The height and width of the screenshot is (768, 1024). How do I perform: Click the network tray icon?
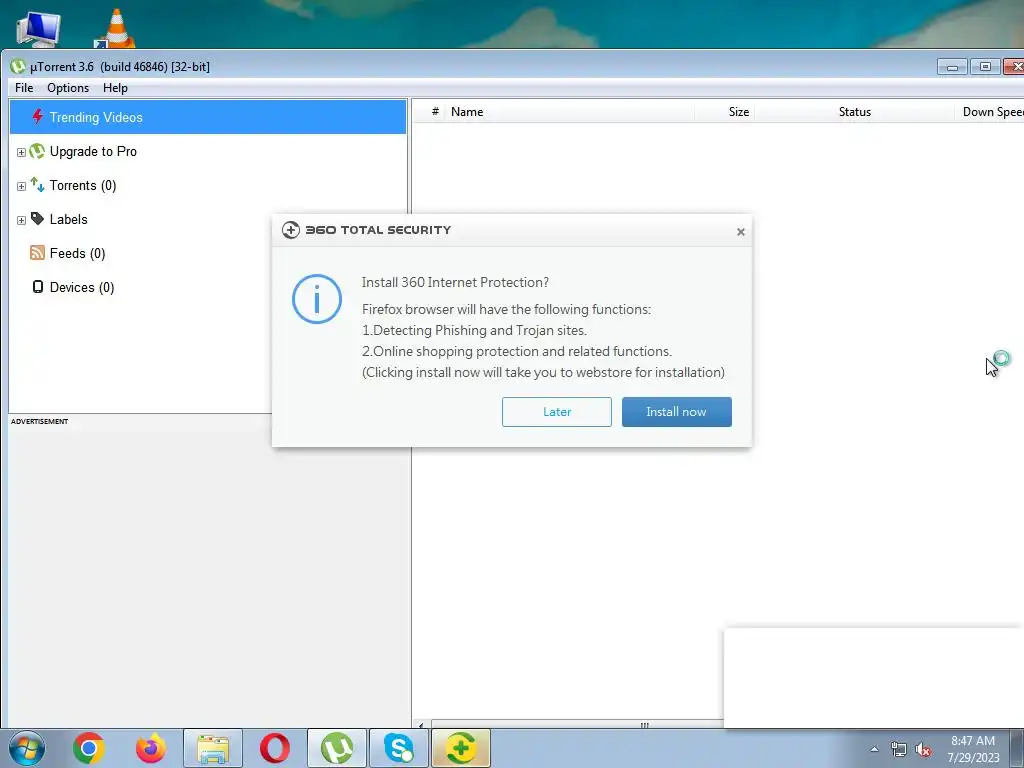point(899,749)
